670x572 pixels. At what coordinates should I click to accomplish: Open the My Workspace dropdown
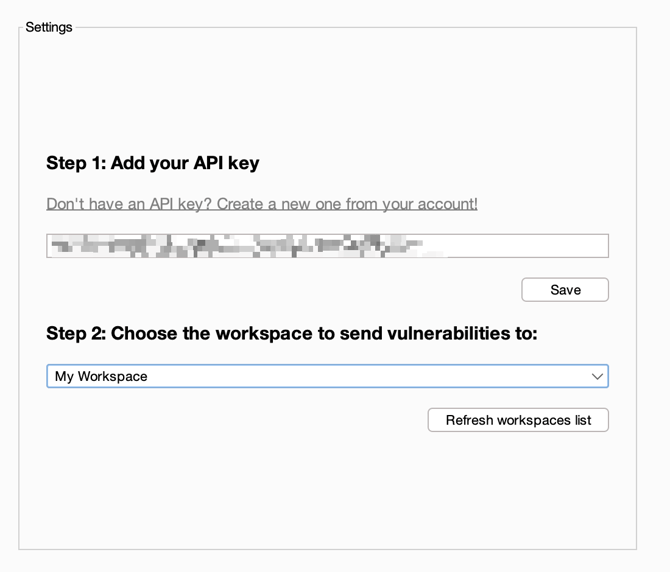[327, 376]
